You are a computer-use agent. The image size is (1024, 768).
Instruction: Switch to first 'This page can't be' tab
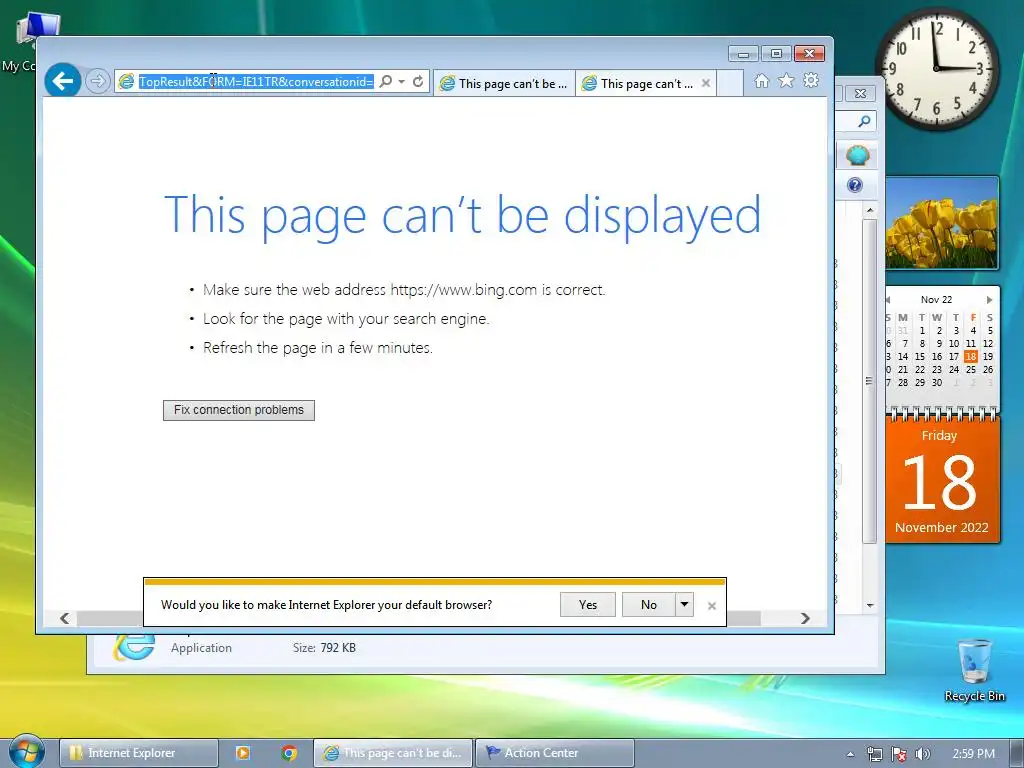pyautogui.click(x=505, y=84)
